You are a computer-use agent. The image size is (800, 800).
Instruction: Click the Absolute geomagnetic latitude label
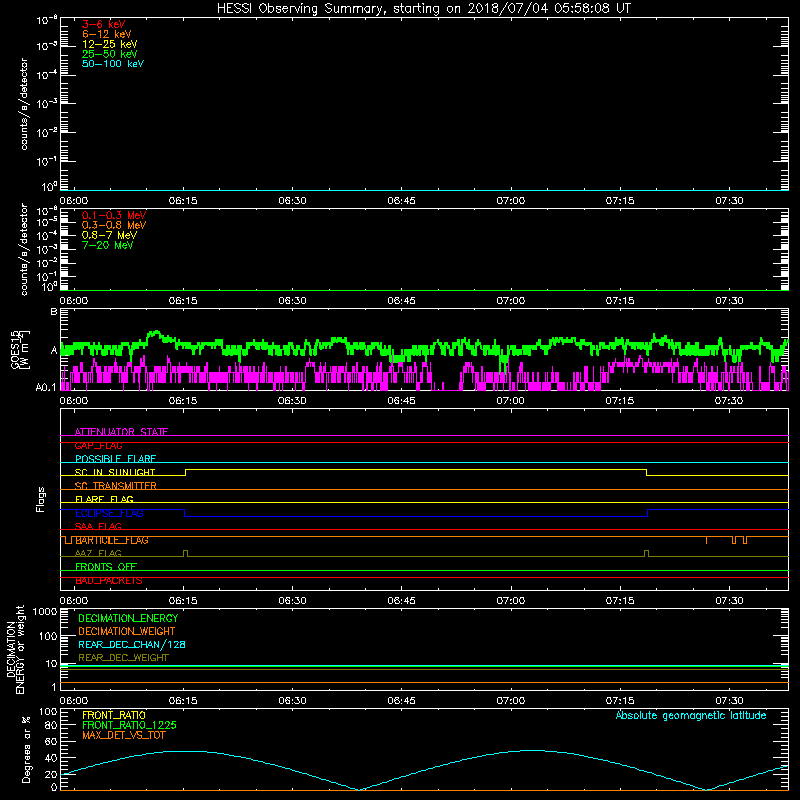[x=691, y=715]
